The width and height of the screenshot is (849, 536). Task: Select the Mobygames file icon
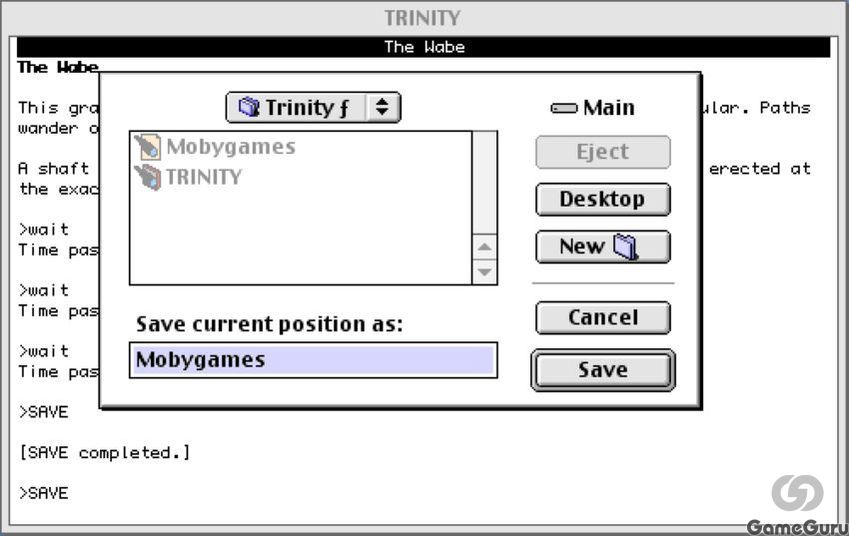148,147
